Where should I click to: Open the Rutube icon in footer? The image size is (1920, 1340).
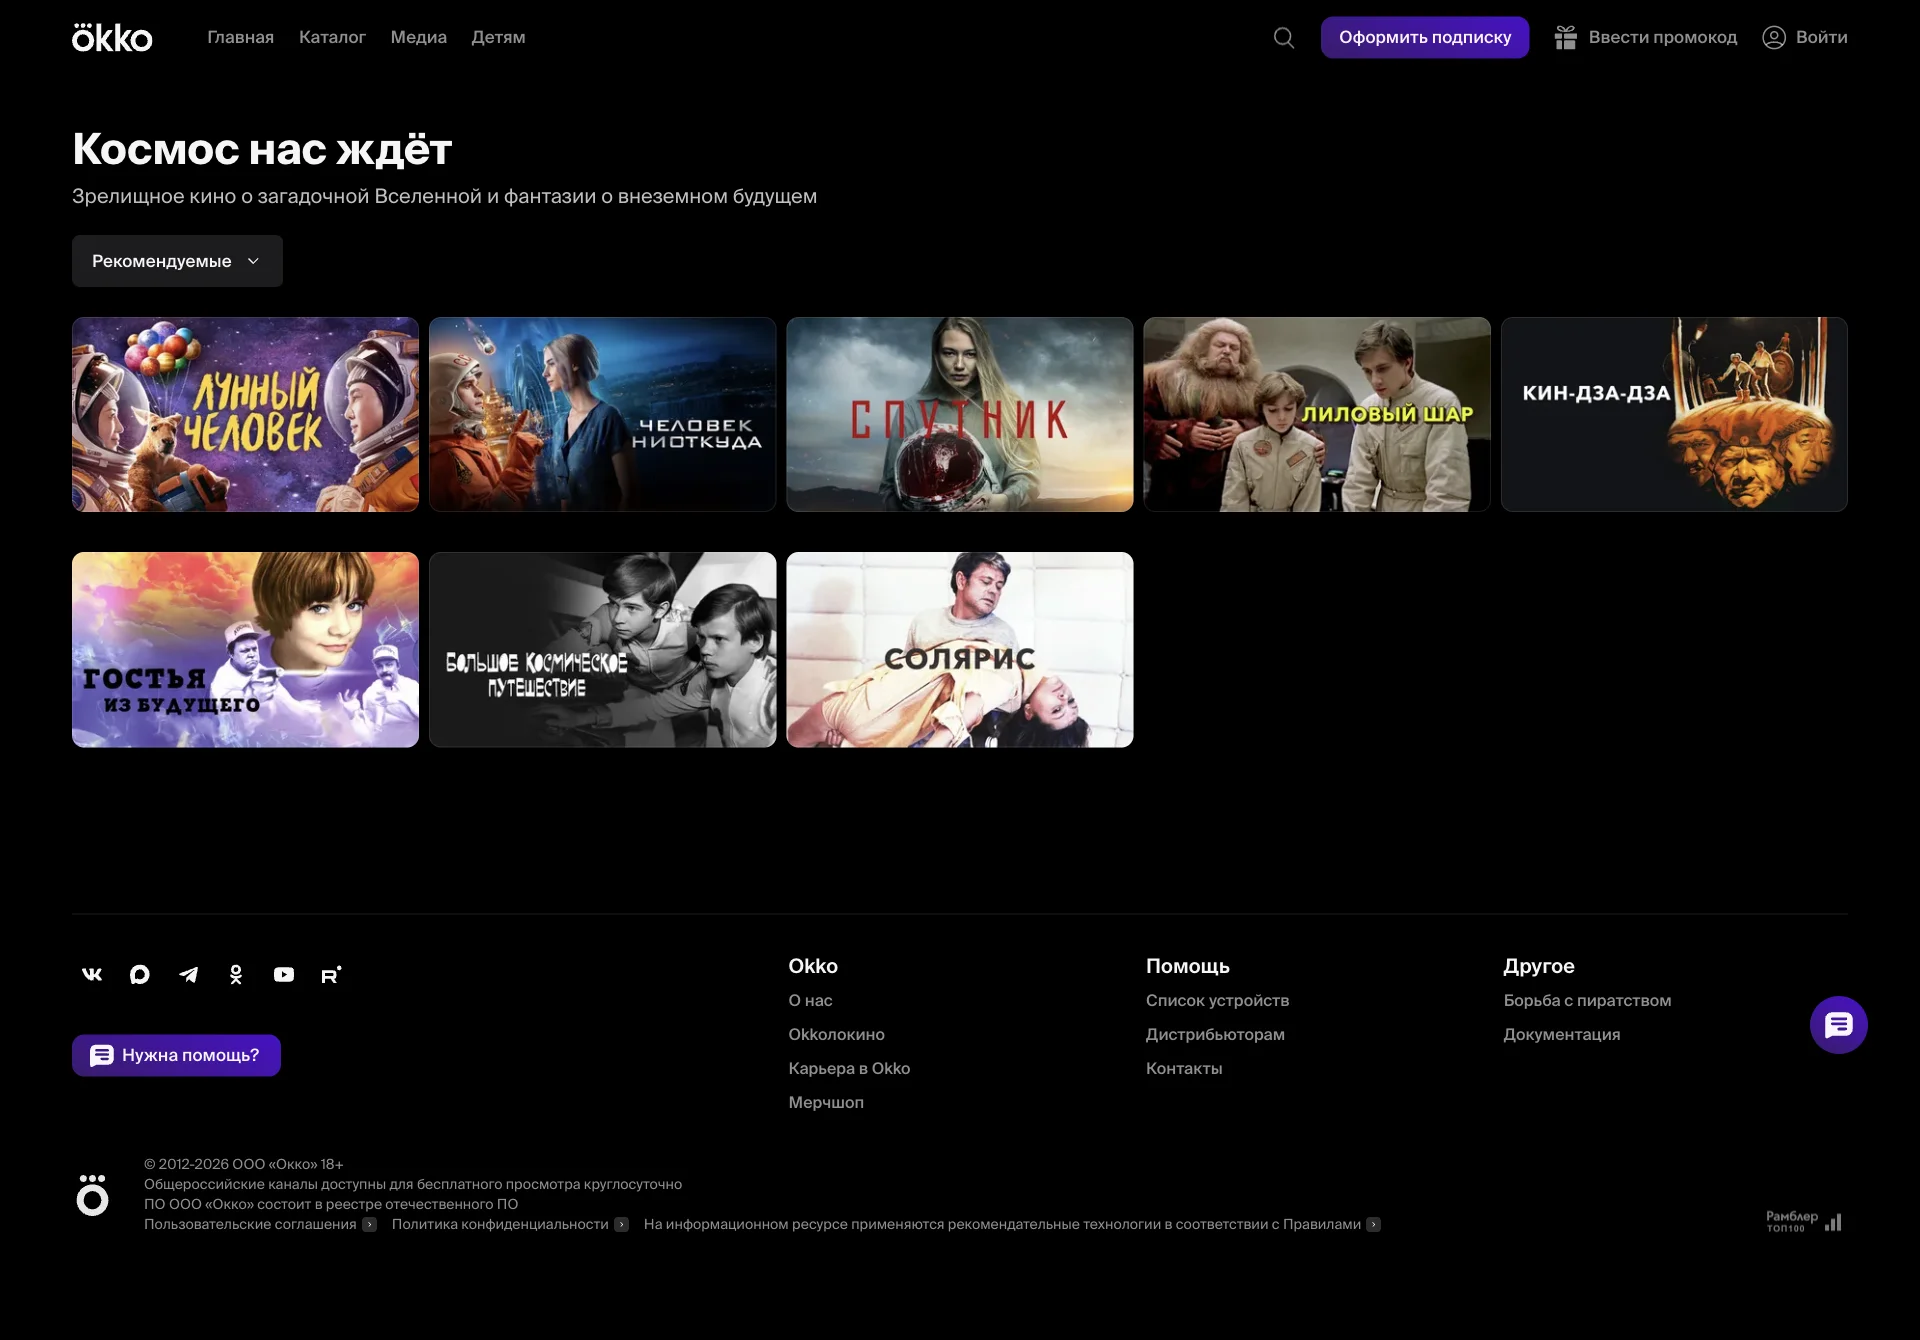tap(331, 974)
